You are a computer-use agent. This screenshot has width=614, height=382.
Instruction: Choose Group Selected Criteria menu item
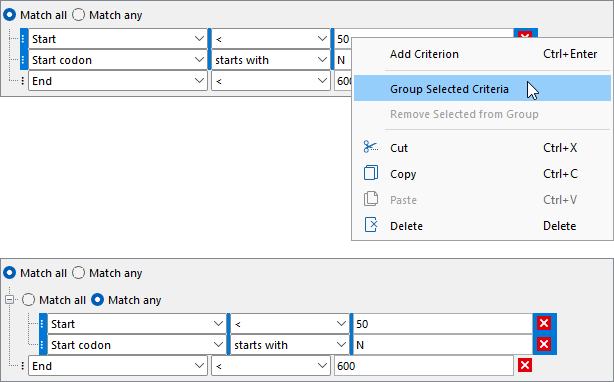[x=482, y=88]
